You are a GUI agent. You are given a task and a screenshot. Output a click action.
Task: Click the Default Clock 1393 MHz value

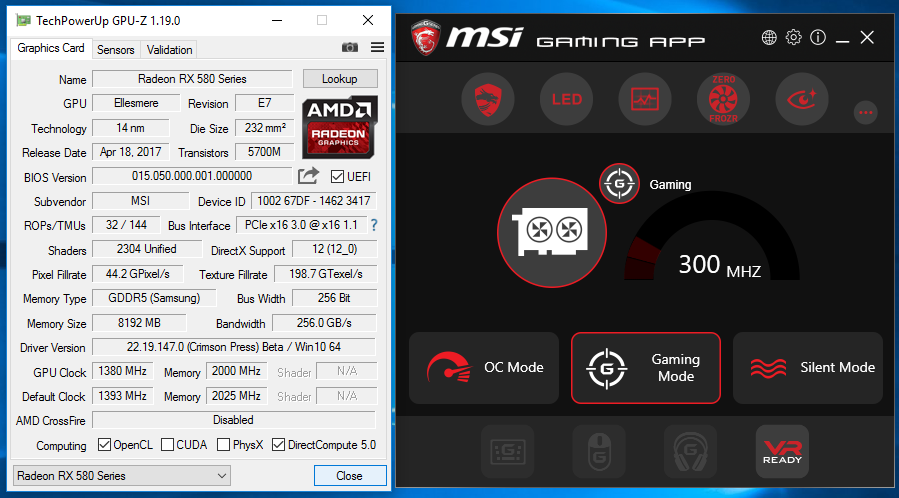point(123,396)
